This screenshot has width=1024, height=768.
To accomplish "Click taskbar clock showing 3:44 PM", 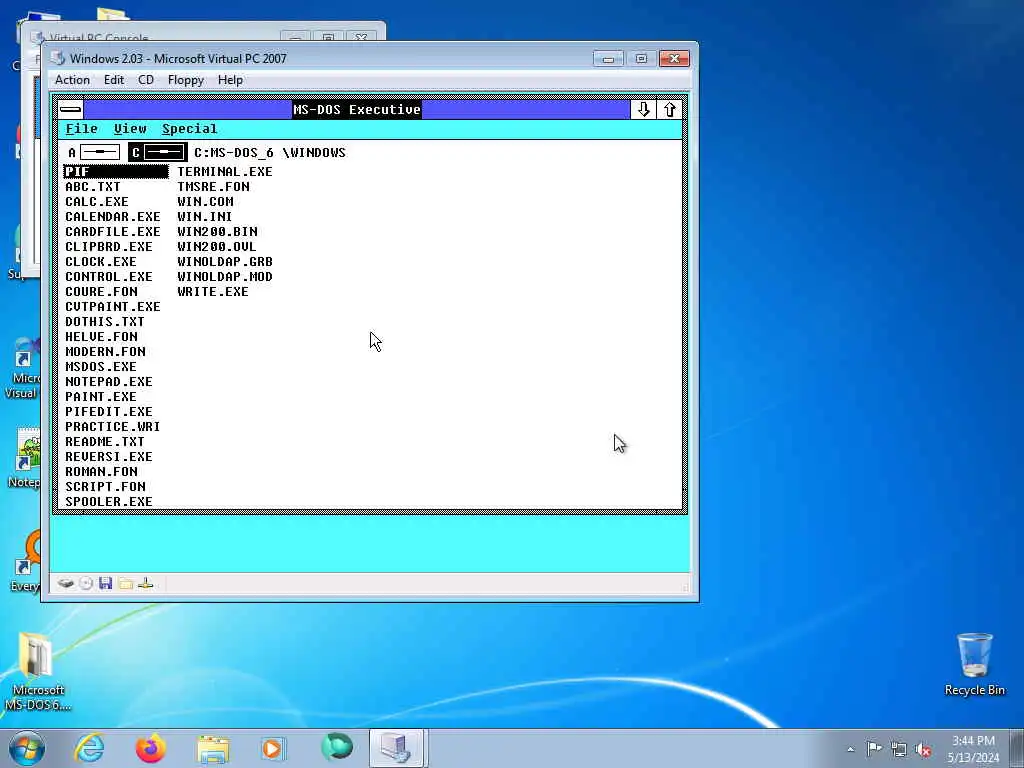I will [973, 749].
